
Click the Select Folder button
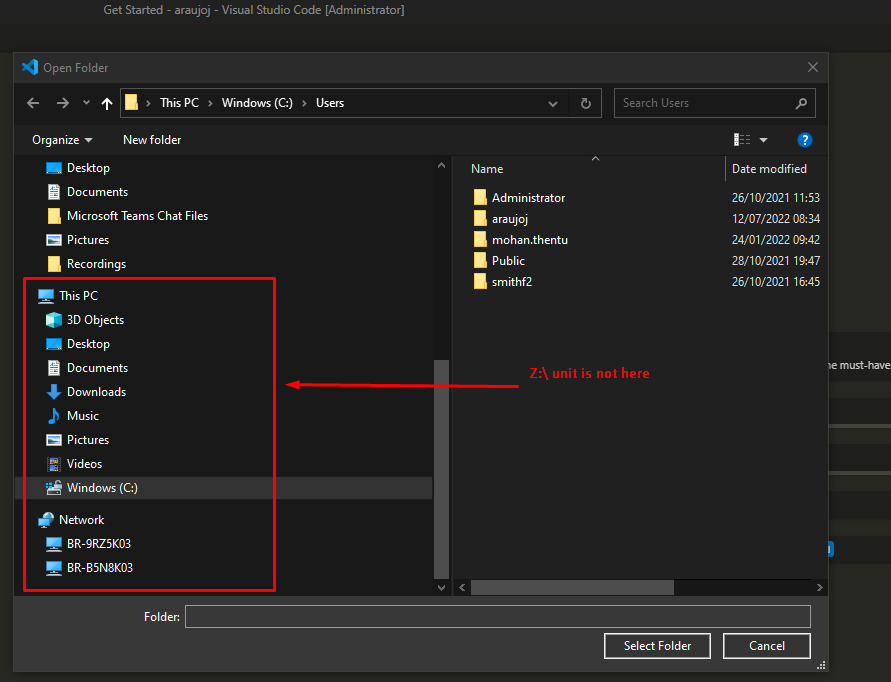point(657,646)
